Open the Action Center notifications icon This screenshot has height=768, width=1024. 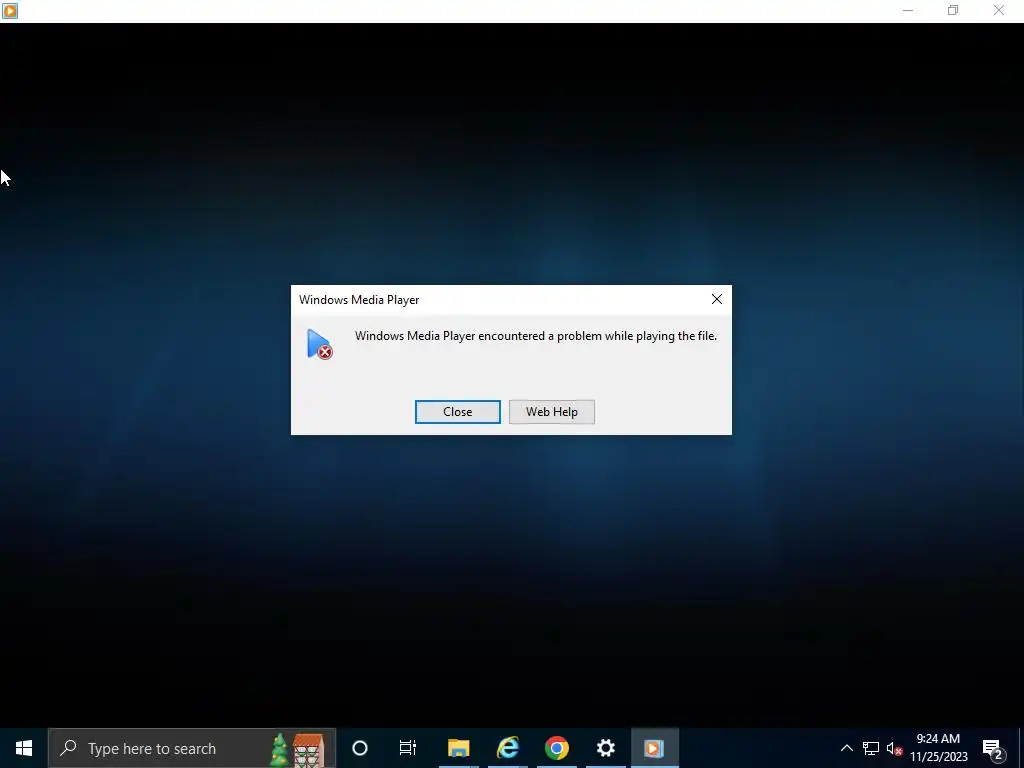(993, 748)
